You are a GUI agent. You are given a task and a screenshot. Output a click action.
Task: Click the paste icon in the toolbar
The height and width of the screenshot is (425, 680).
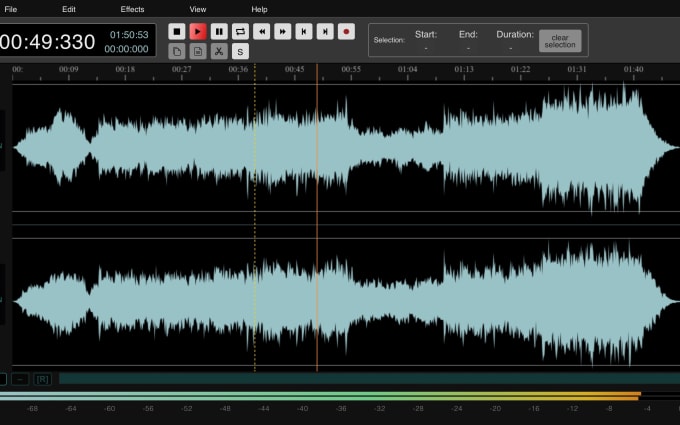pos(198,52)
